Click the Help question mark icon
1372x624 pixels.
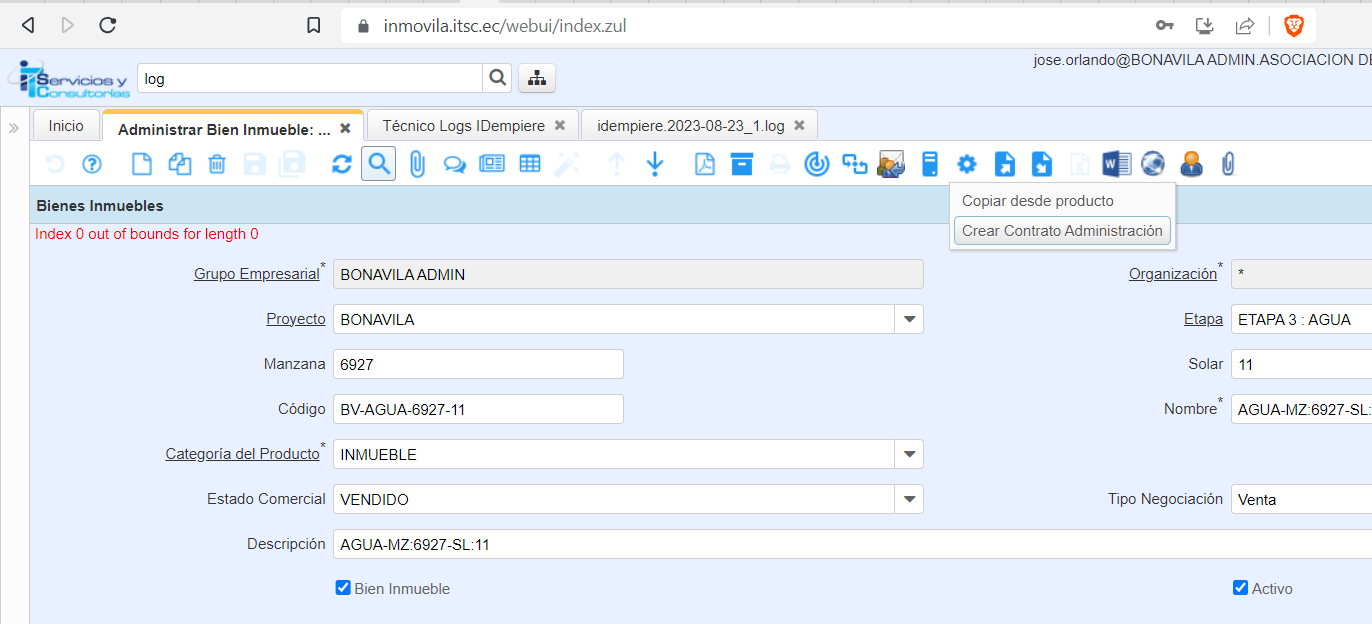[92, 164]
